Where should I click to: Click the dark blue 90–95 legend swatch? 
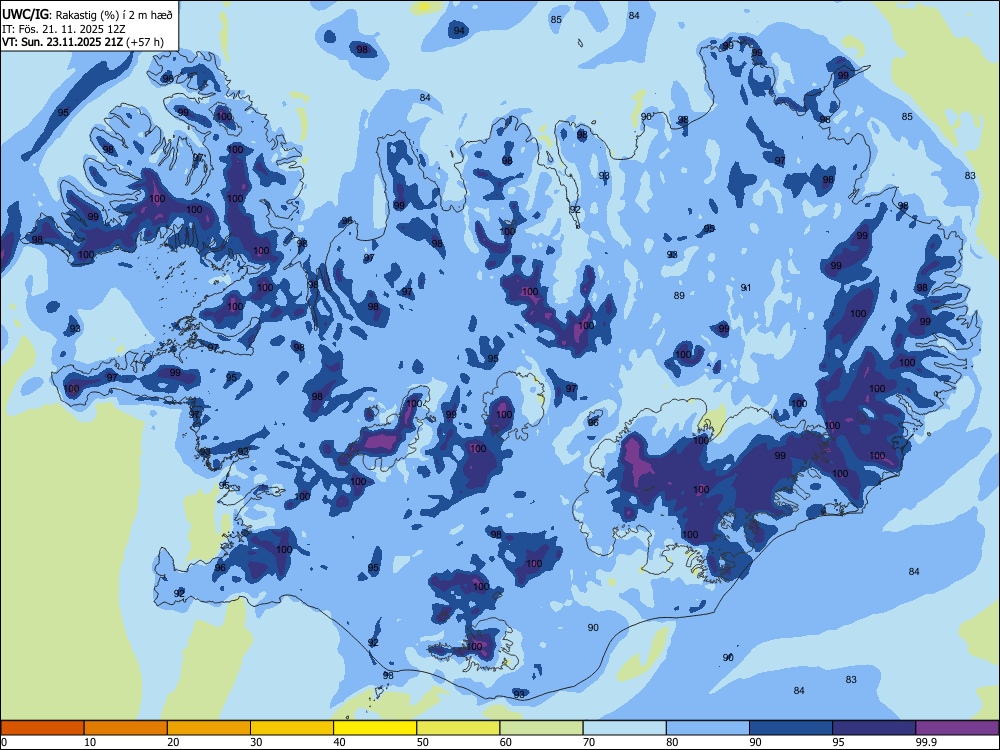point(791,728)
